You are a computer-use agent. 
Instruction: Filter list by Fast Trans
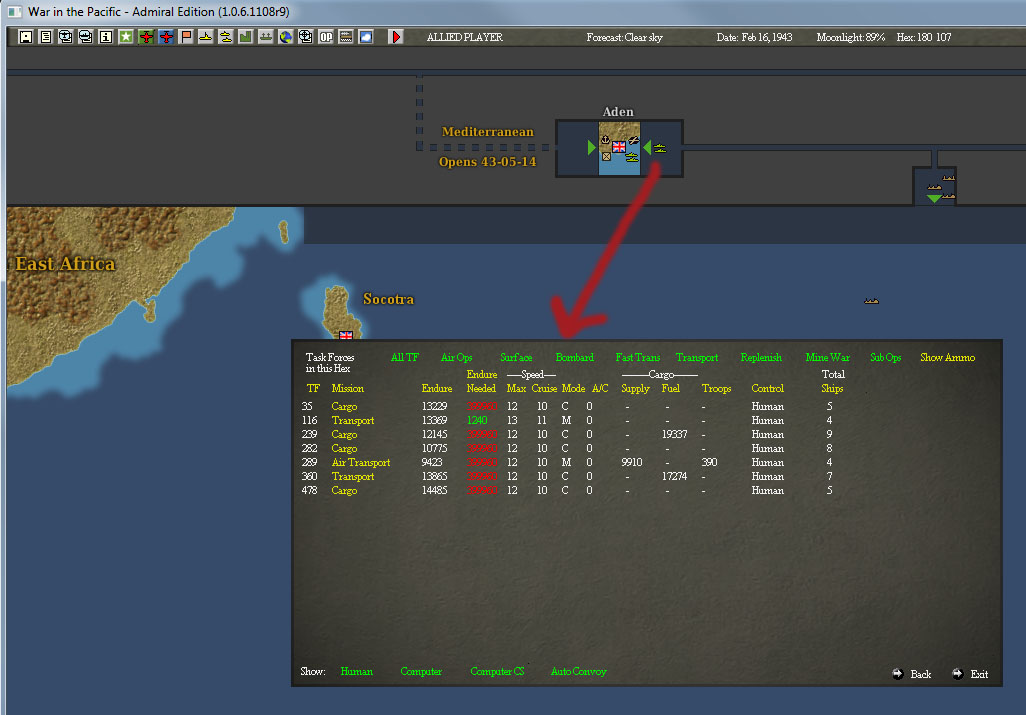(x=638, y=358)
